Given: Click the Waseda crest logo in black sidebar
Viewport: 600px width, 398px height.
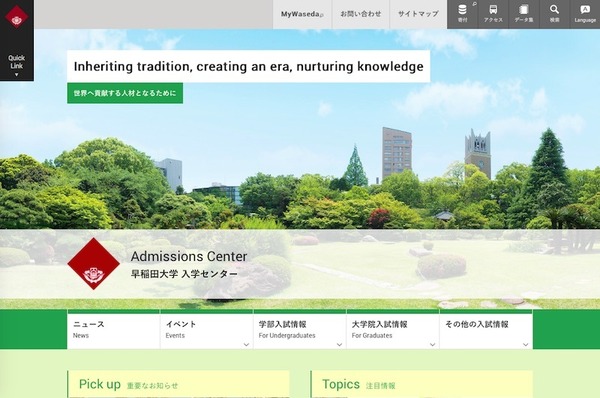Looking at the screenshot, I should 16,16.
